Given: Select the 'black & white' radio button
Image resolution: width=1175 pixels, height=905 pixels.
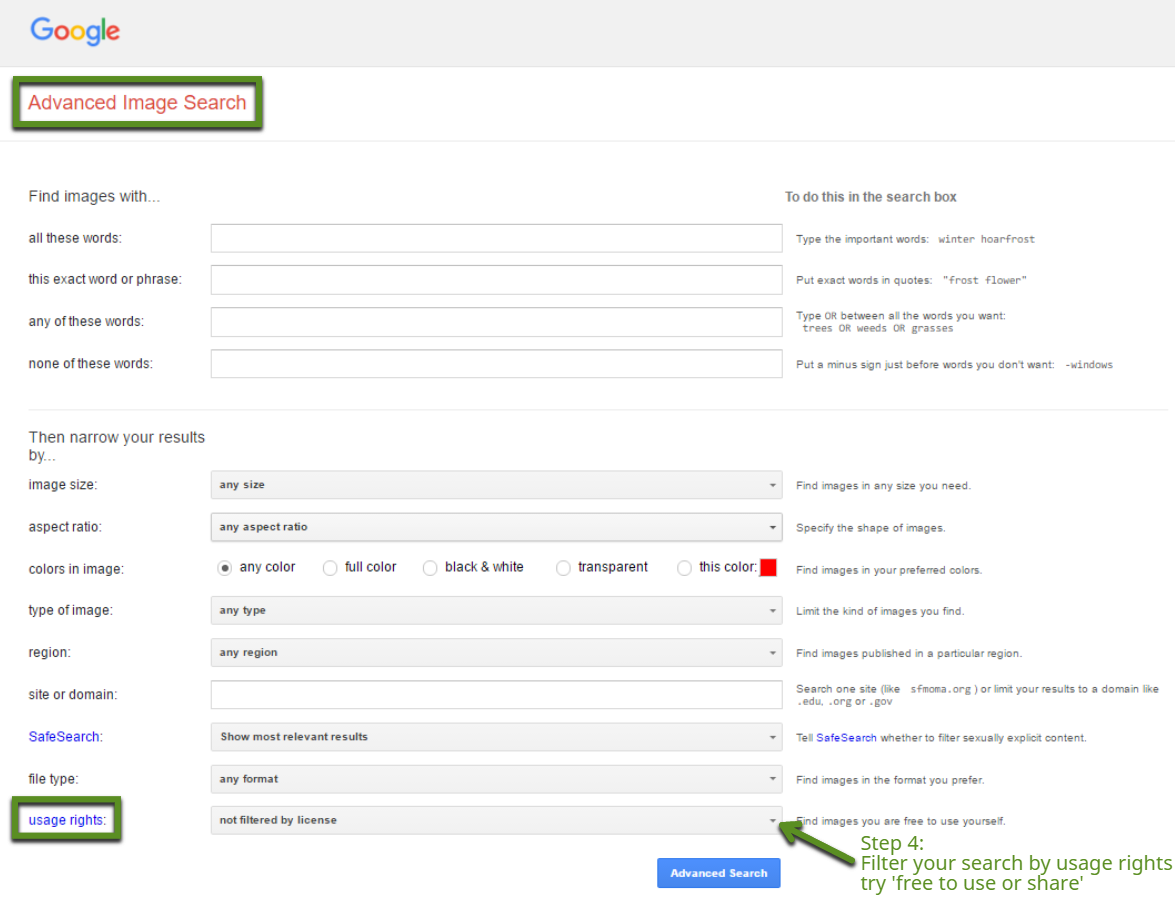Looking at the screenshot, I should click(x=429, y=568).
